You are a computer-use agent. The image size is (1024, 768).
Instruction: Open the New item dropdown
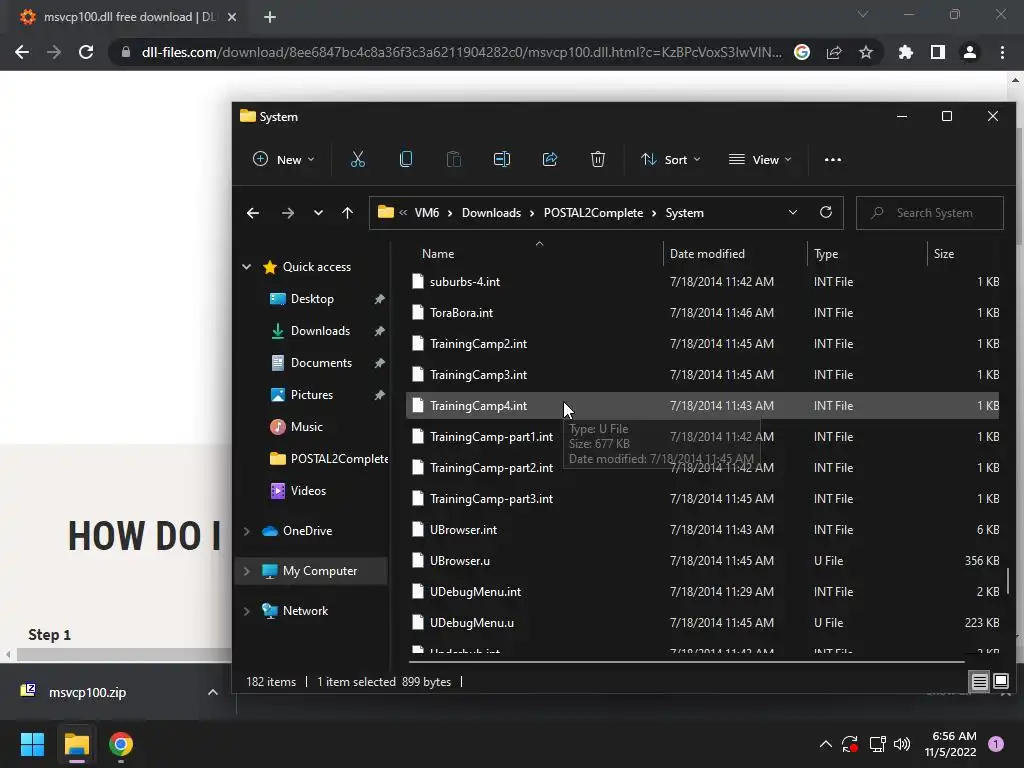pos(284,159)
